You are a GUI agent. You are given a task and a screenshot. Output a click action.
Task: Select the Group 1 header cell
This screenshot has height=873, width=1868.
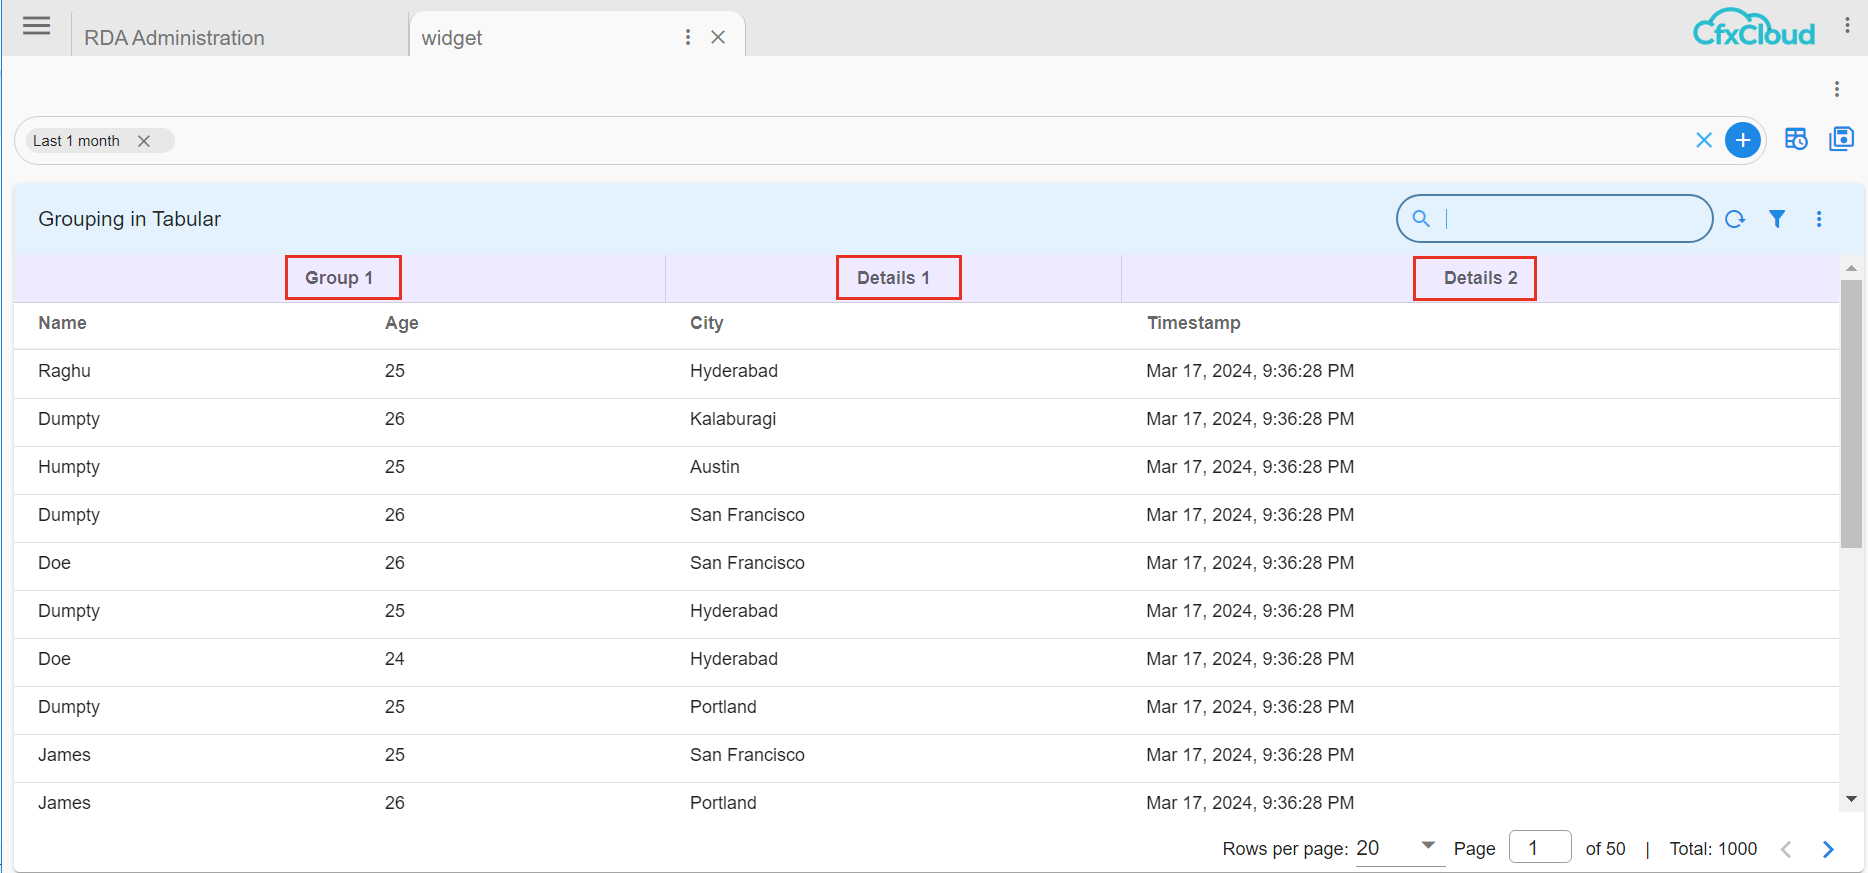(x=339, y=278)
